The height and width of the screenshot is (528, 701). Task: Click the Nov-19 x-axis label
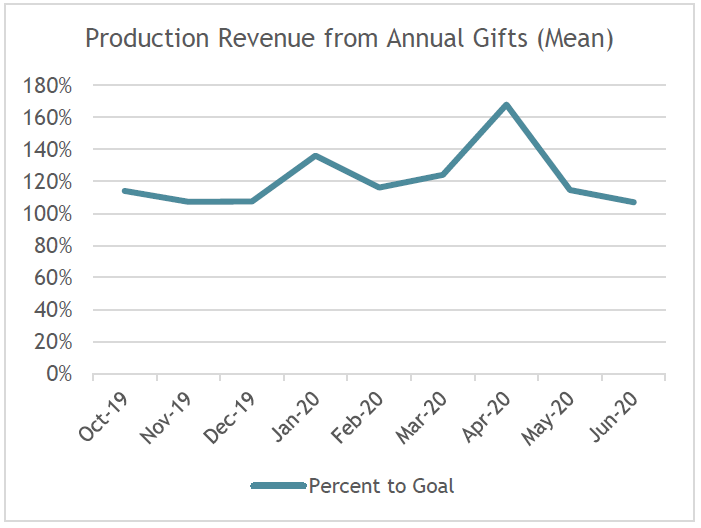point(166,418)
